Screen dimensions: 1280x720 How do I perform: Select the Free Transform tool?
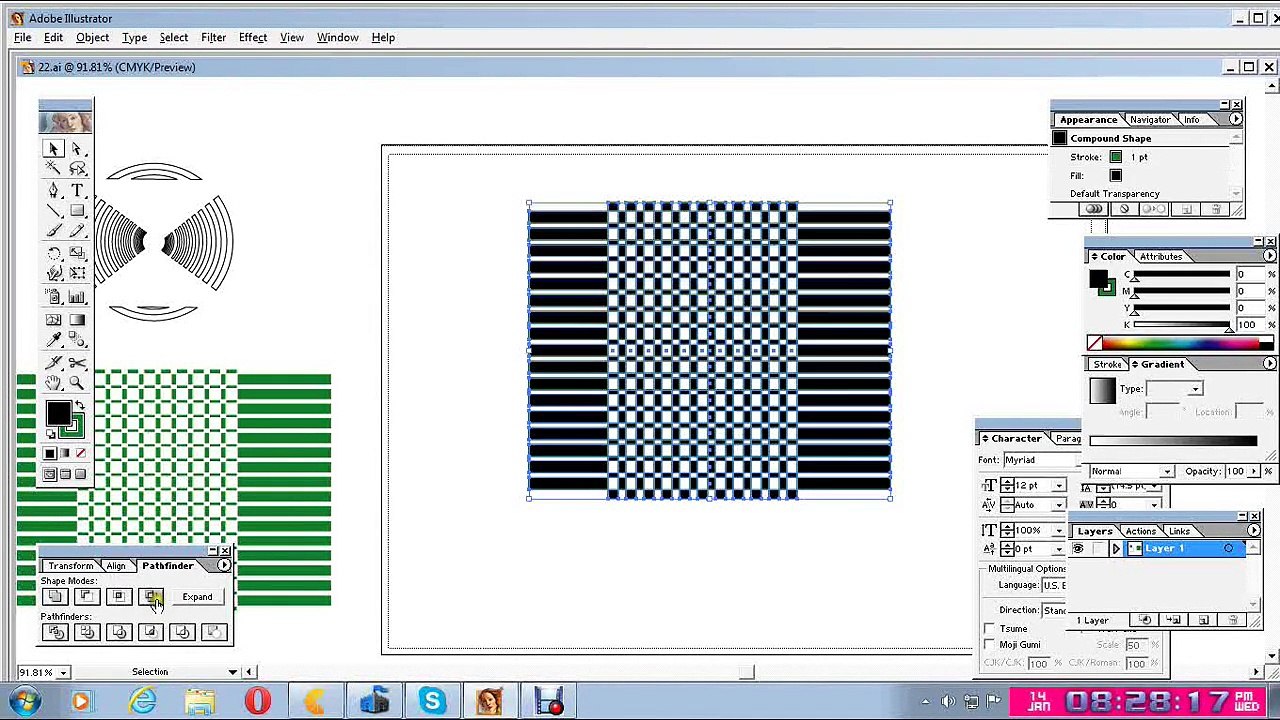click(x=77, y=274)
